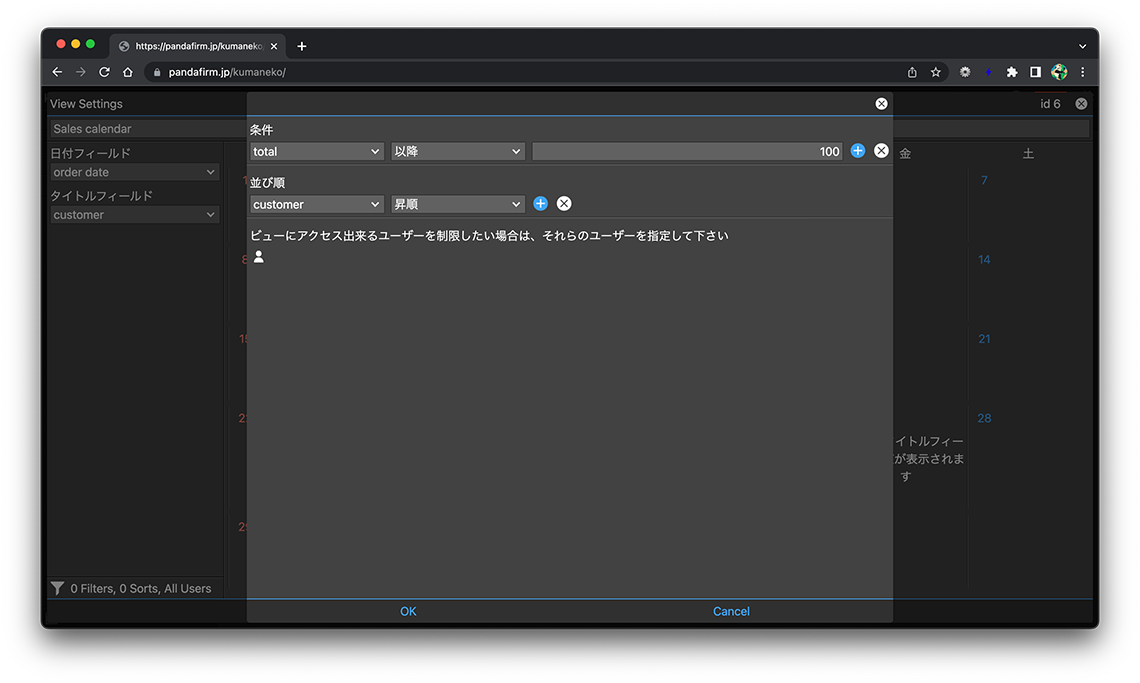This screenshot has width=1140, height=683.
Task: Add a new sort order row
Action: click(541, 204)
